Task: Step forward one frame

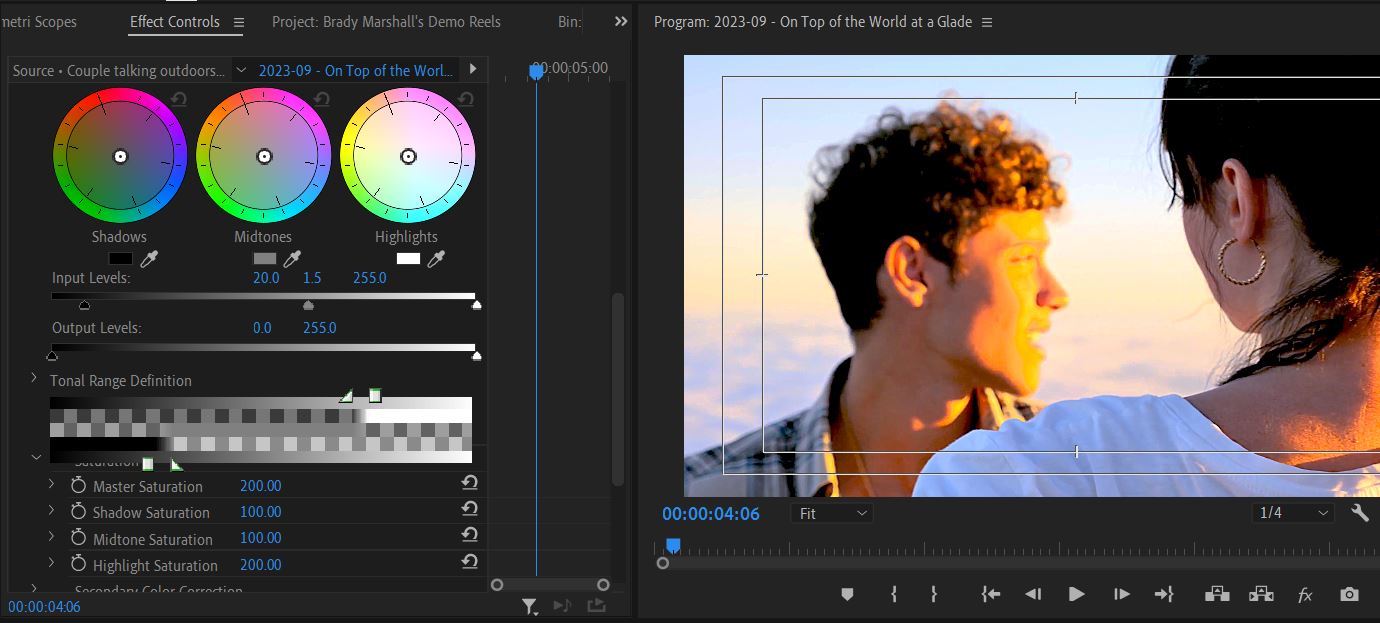Action: 1121,594
